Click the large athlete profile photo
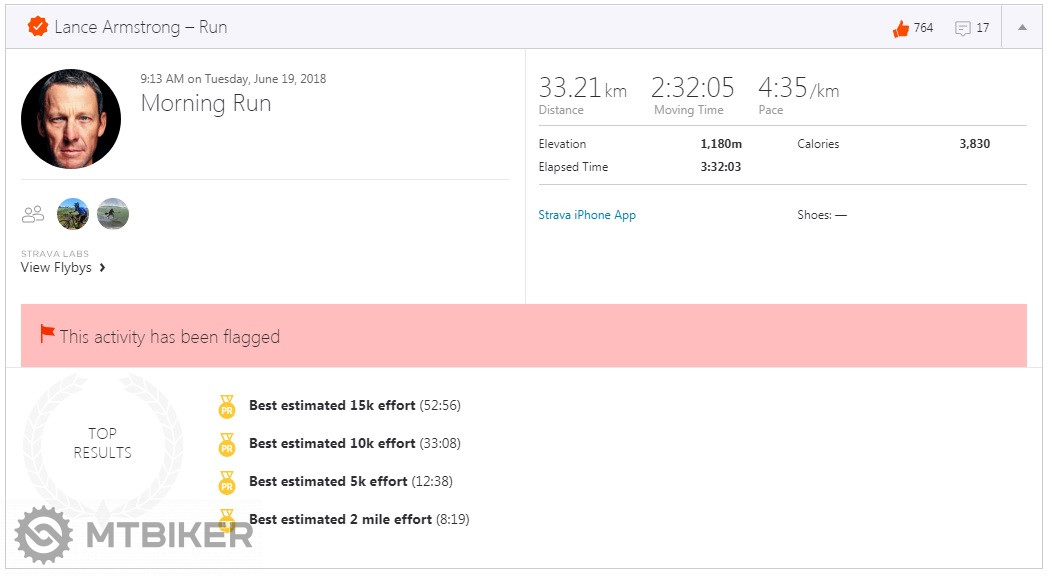1049x576 pixels. 71,119
